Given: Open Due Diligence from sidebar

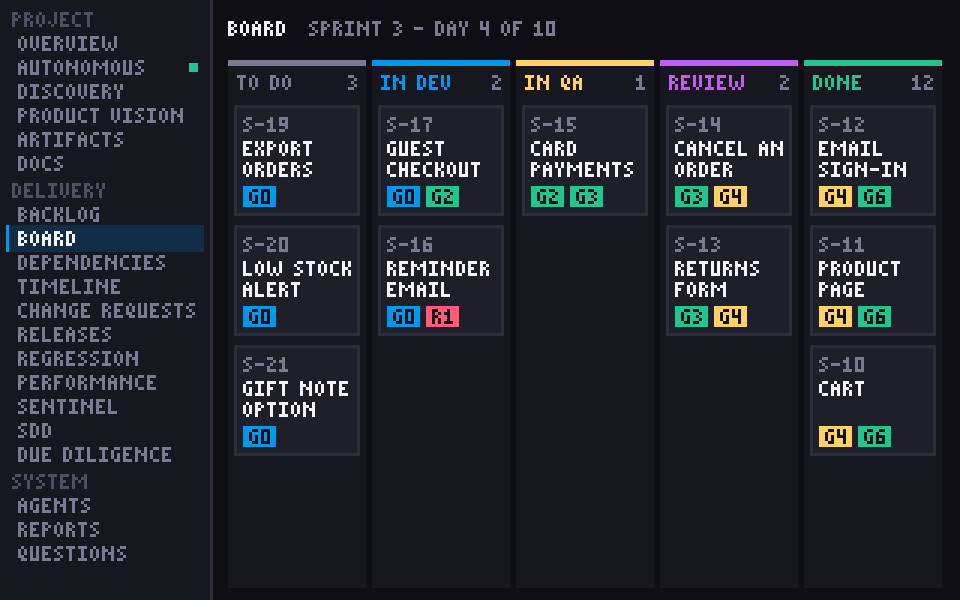Looking at the screenshot, I should click(x=94, y=454).
